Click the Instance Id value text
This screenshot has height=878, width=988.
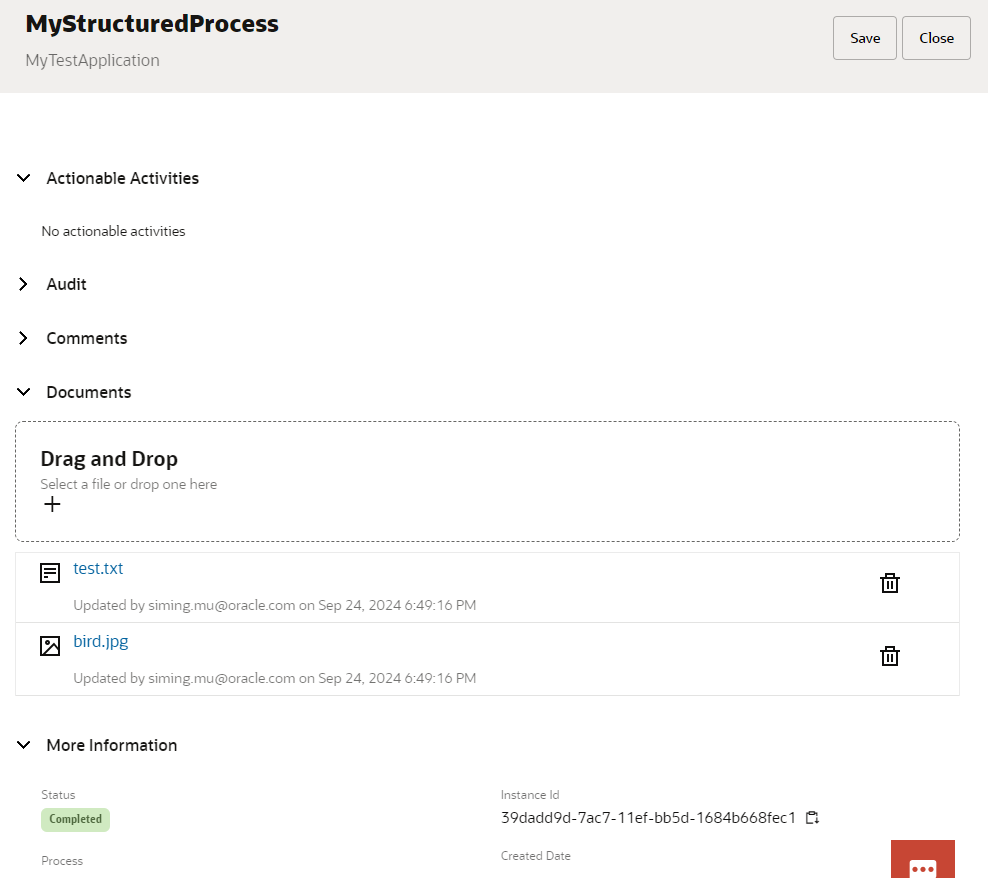coord(648,818)
